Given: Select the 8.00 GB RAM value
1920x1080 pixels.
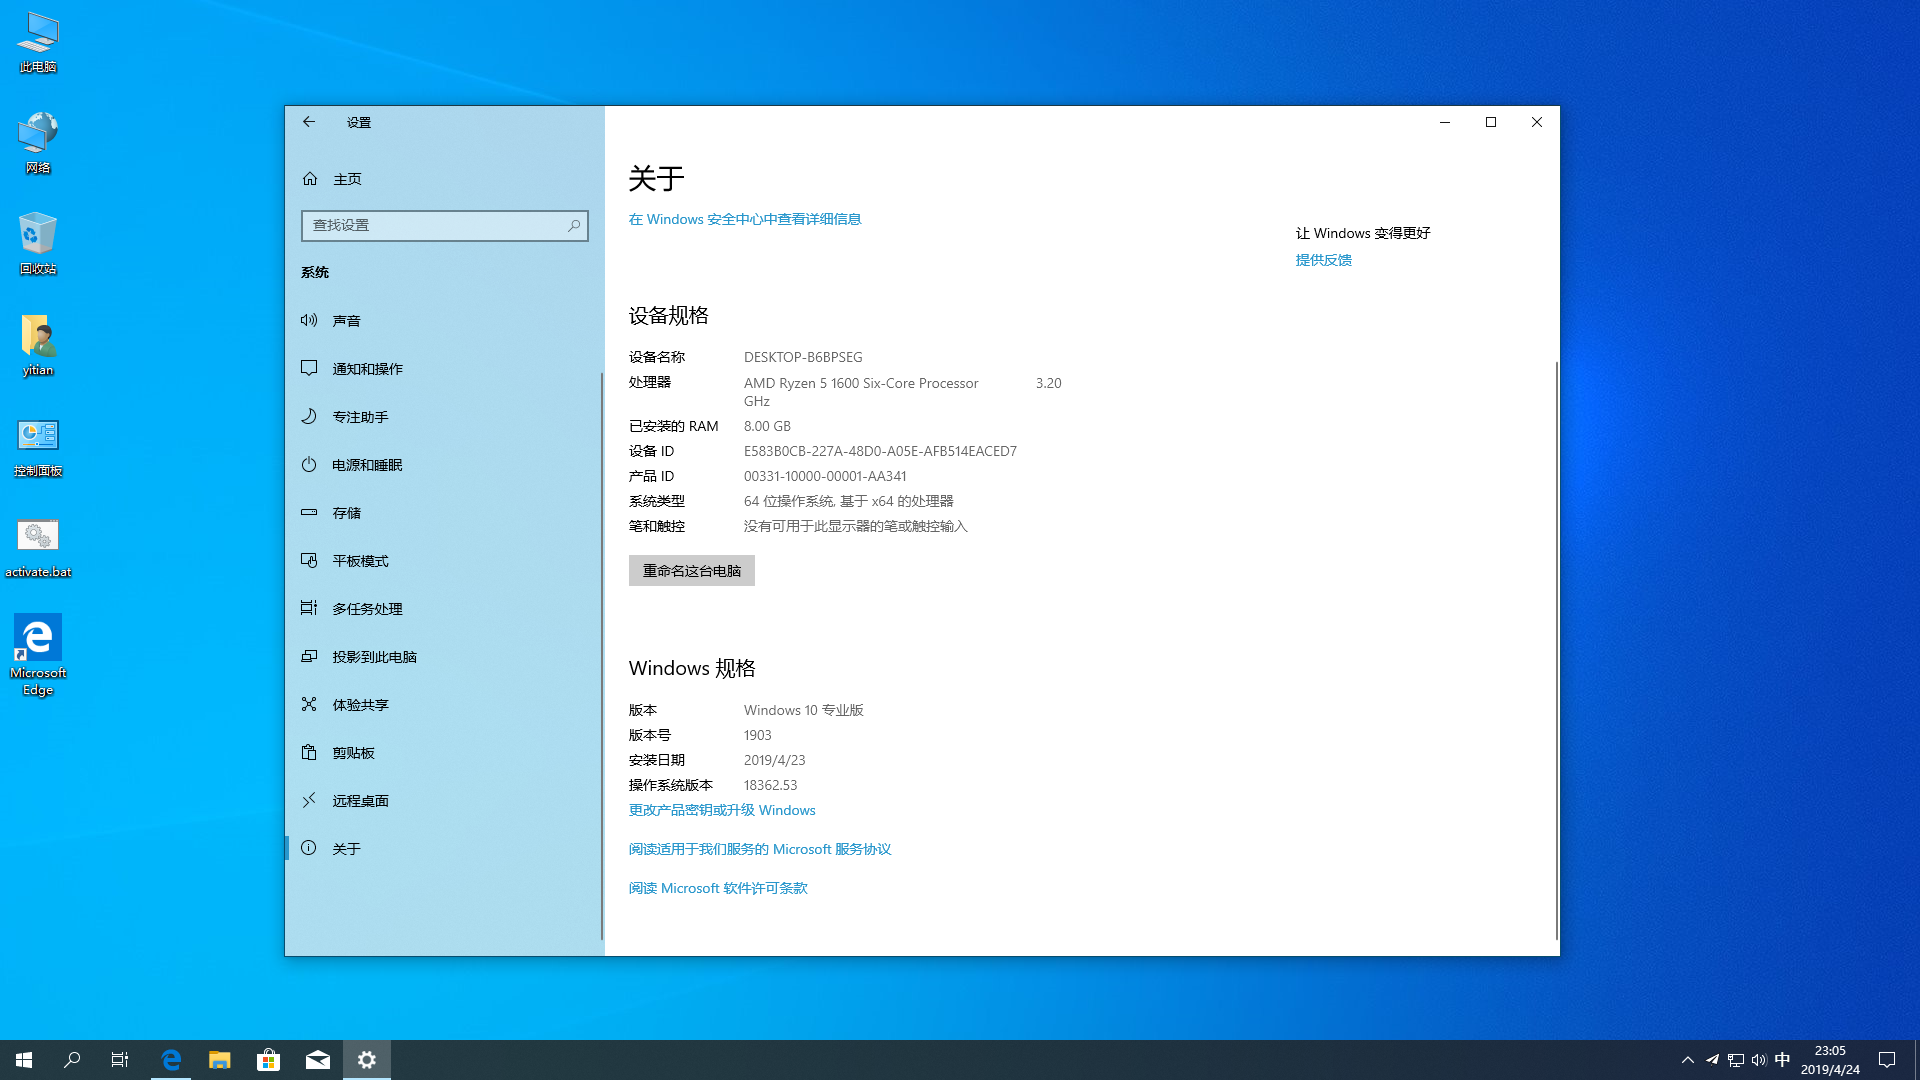Looking at the screenshot, I should coord(767,426).
